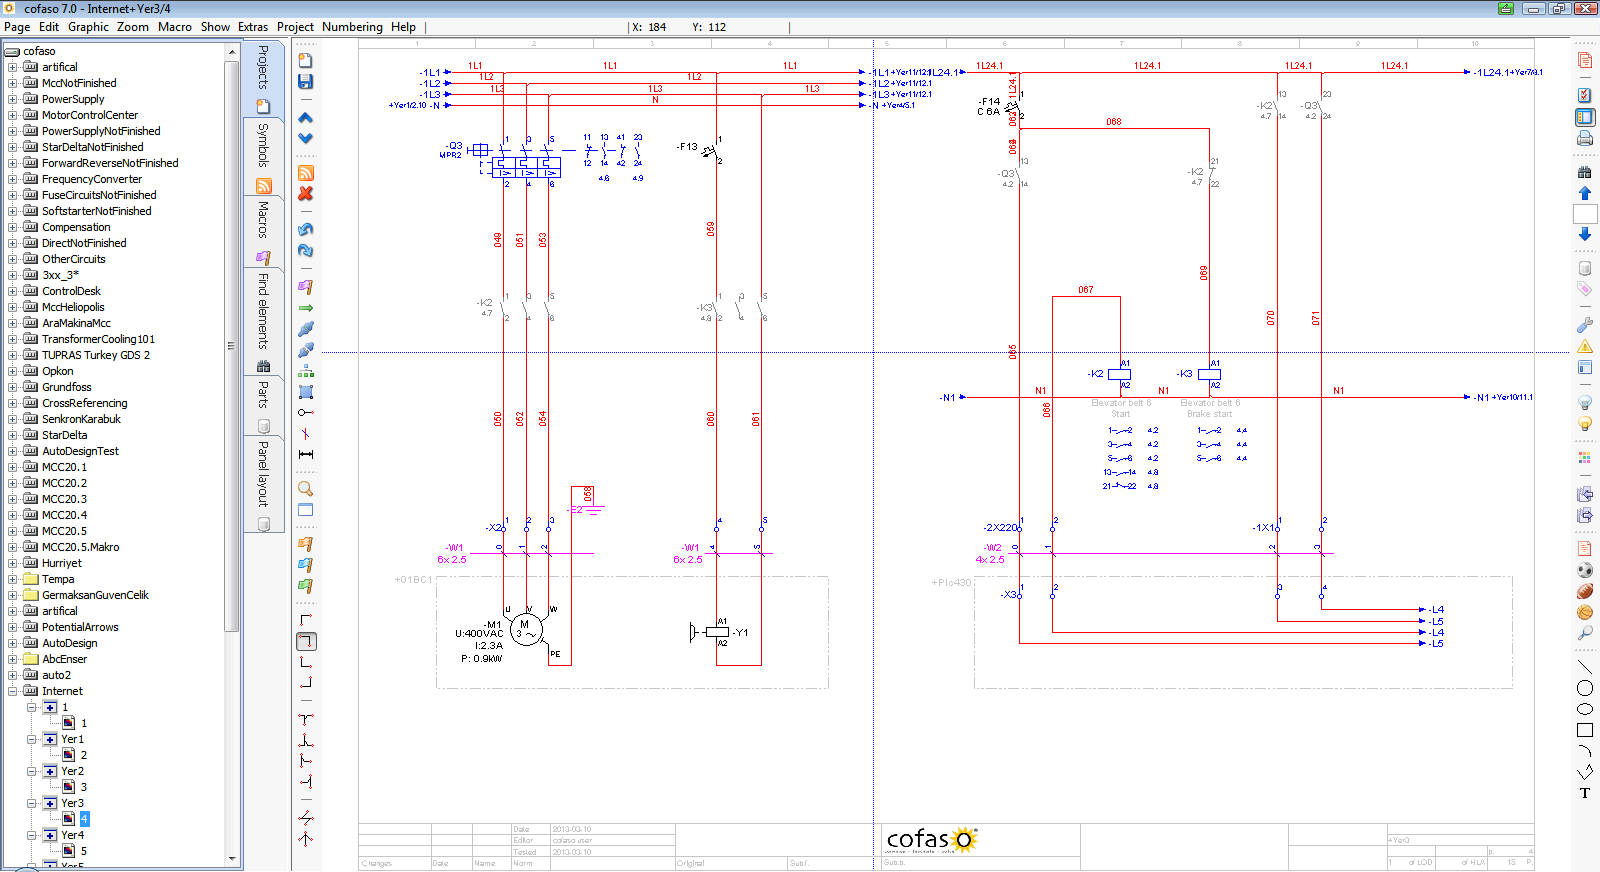Expand the MCC20.3 project node

13,499
